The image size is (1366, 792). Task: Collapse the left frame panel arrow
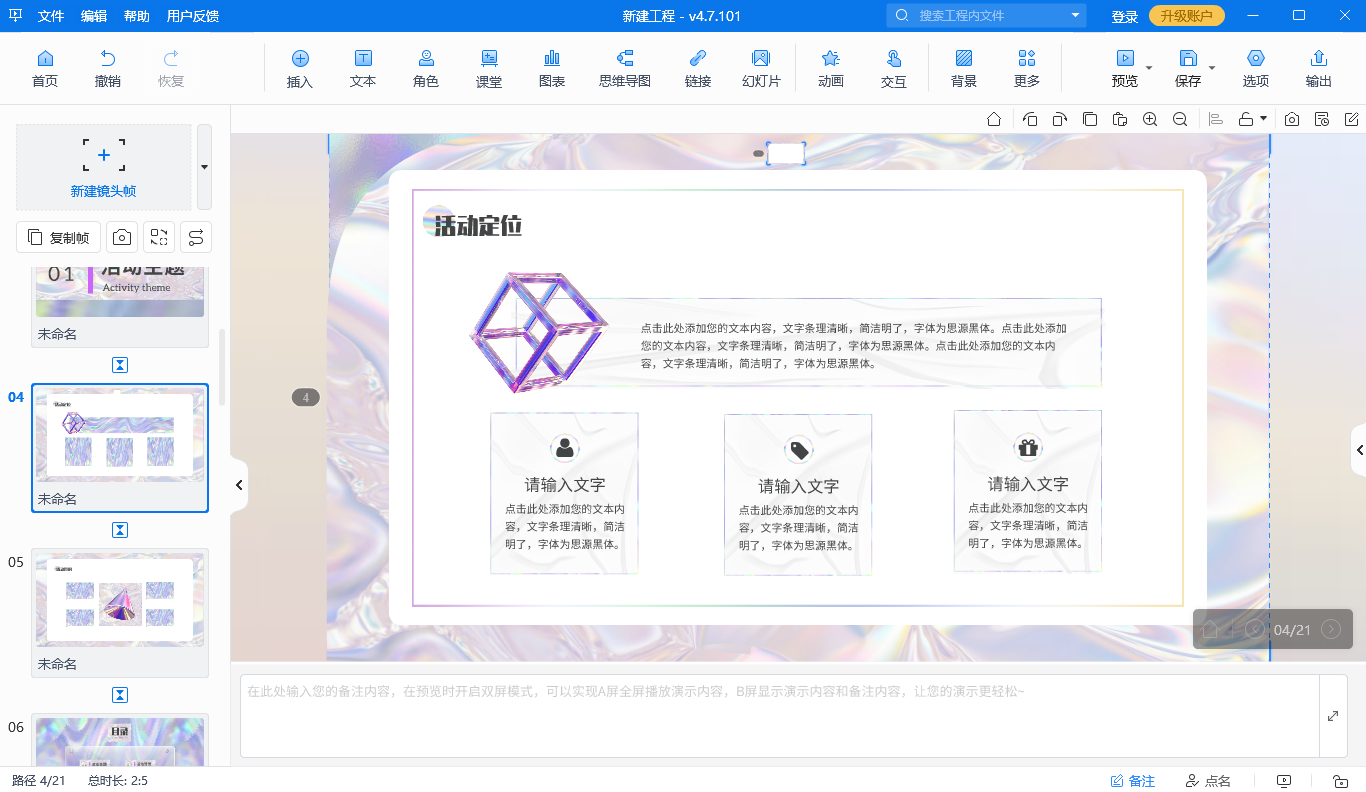[239, 485]
